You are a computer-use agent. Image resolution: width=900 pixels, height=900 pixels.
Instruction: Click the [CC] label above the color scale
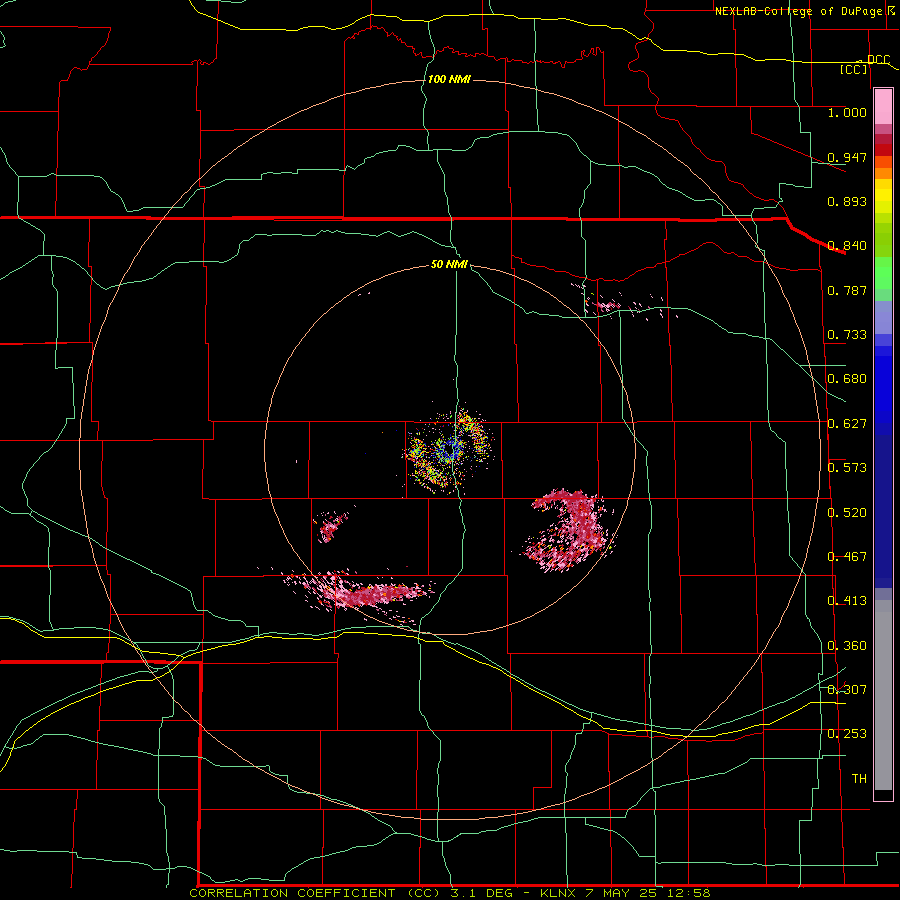pyautogui.click(x=854, y=69)
